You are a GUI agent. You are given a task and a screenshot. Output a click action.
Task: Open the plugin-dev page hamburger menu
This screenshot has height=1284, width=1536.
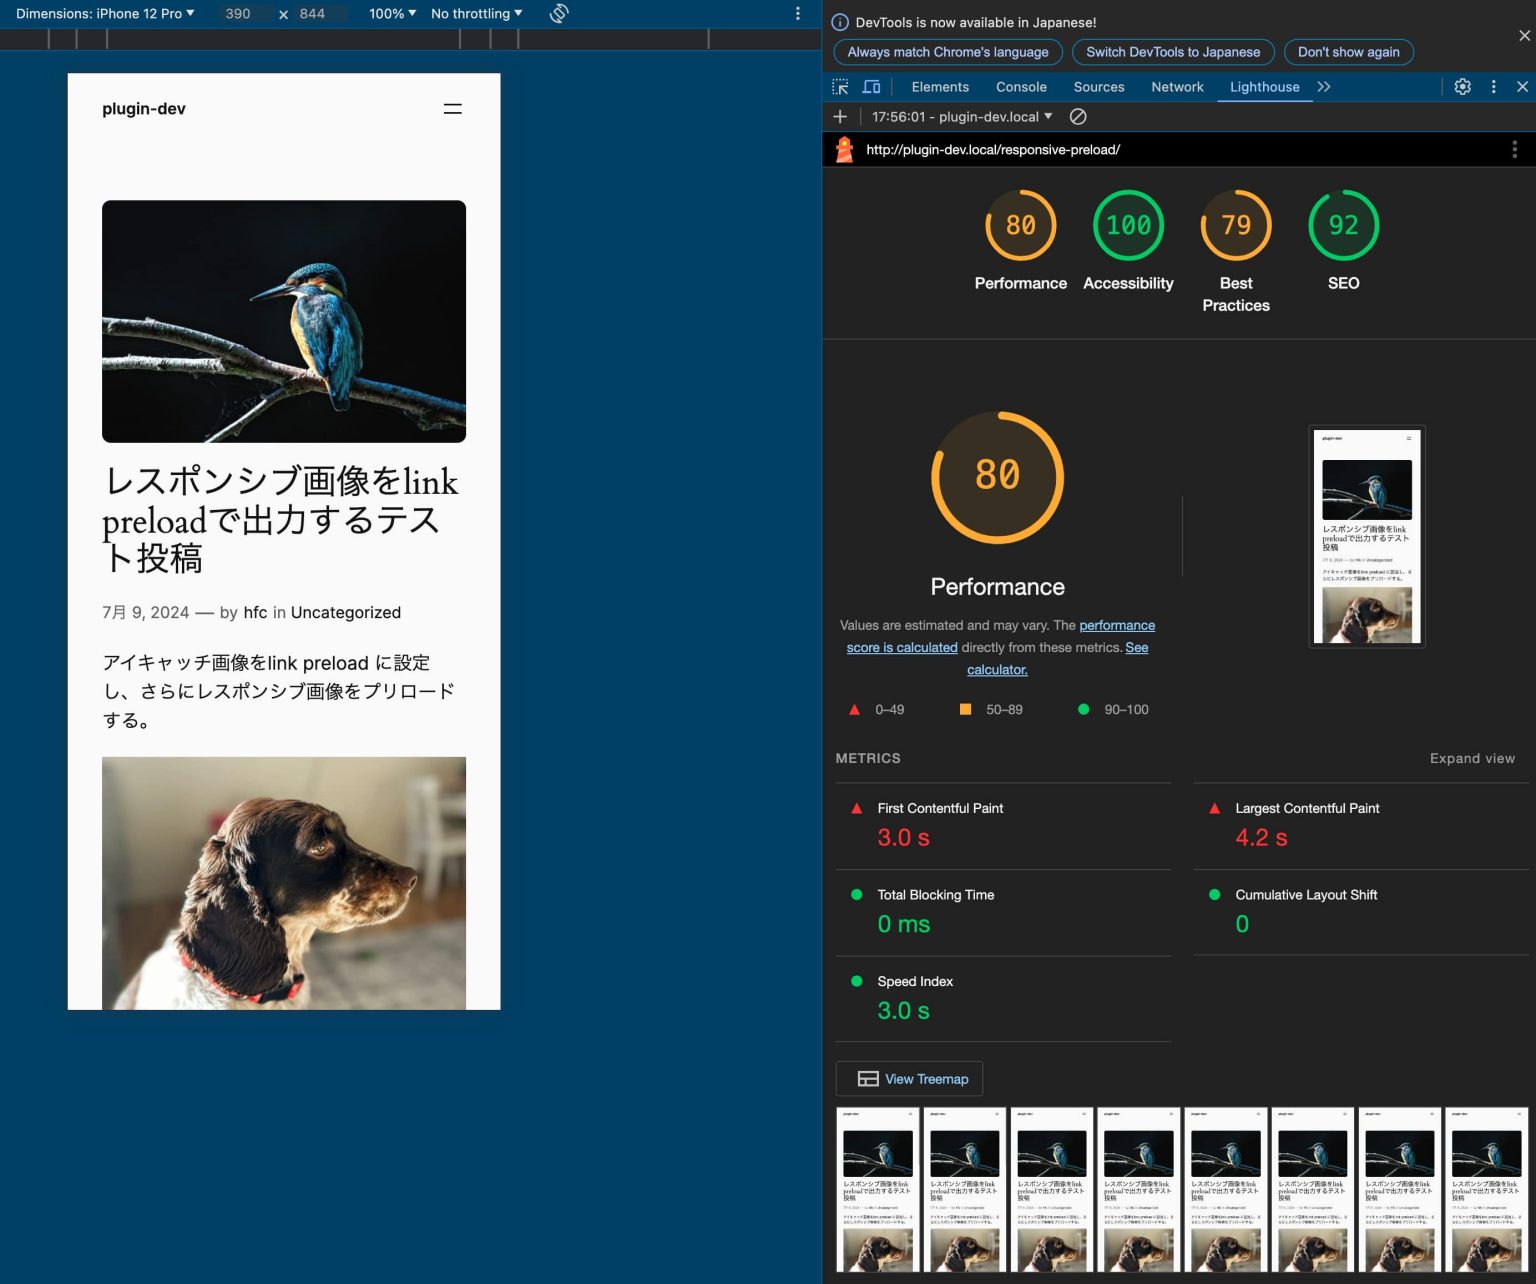point(452,109)
